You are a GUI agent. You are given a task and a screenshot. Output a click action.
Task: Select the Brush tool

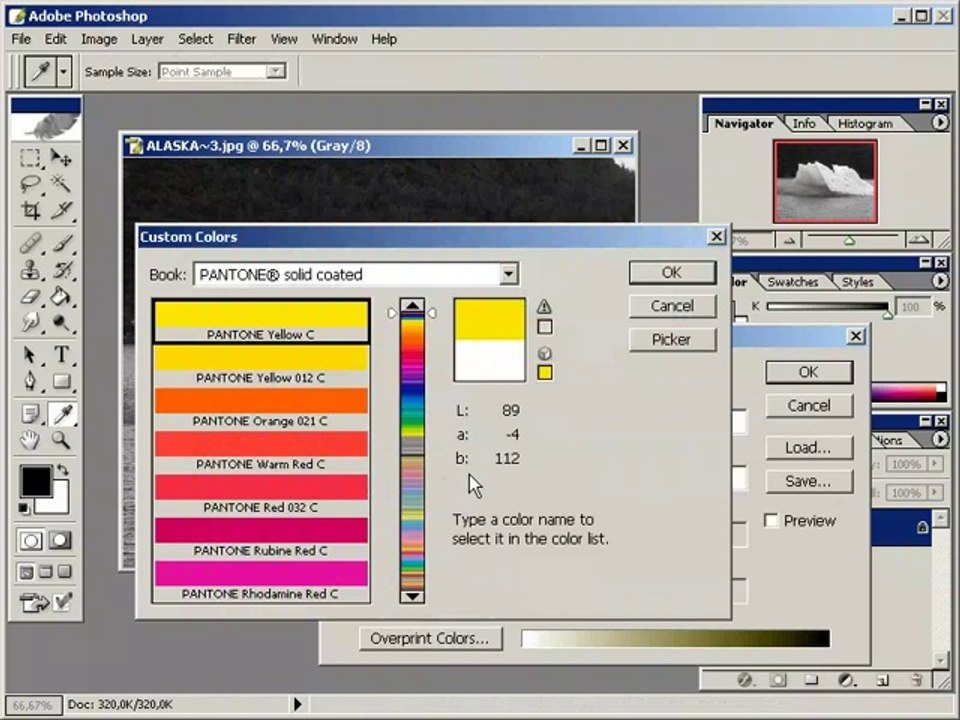[61, 244]
